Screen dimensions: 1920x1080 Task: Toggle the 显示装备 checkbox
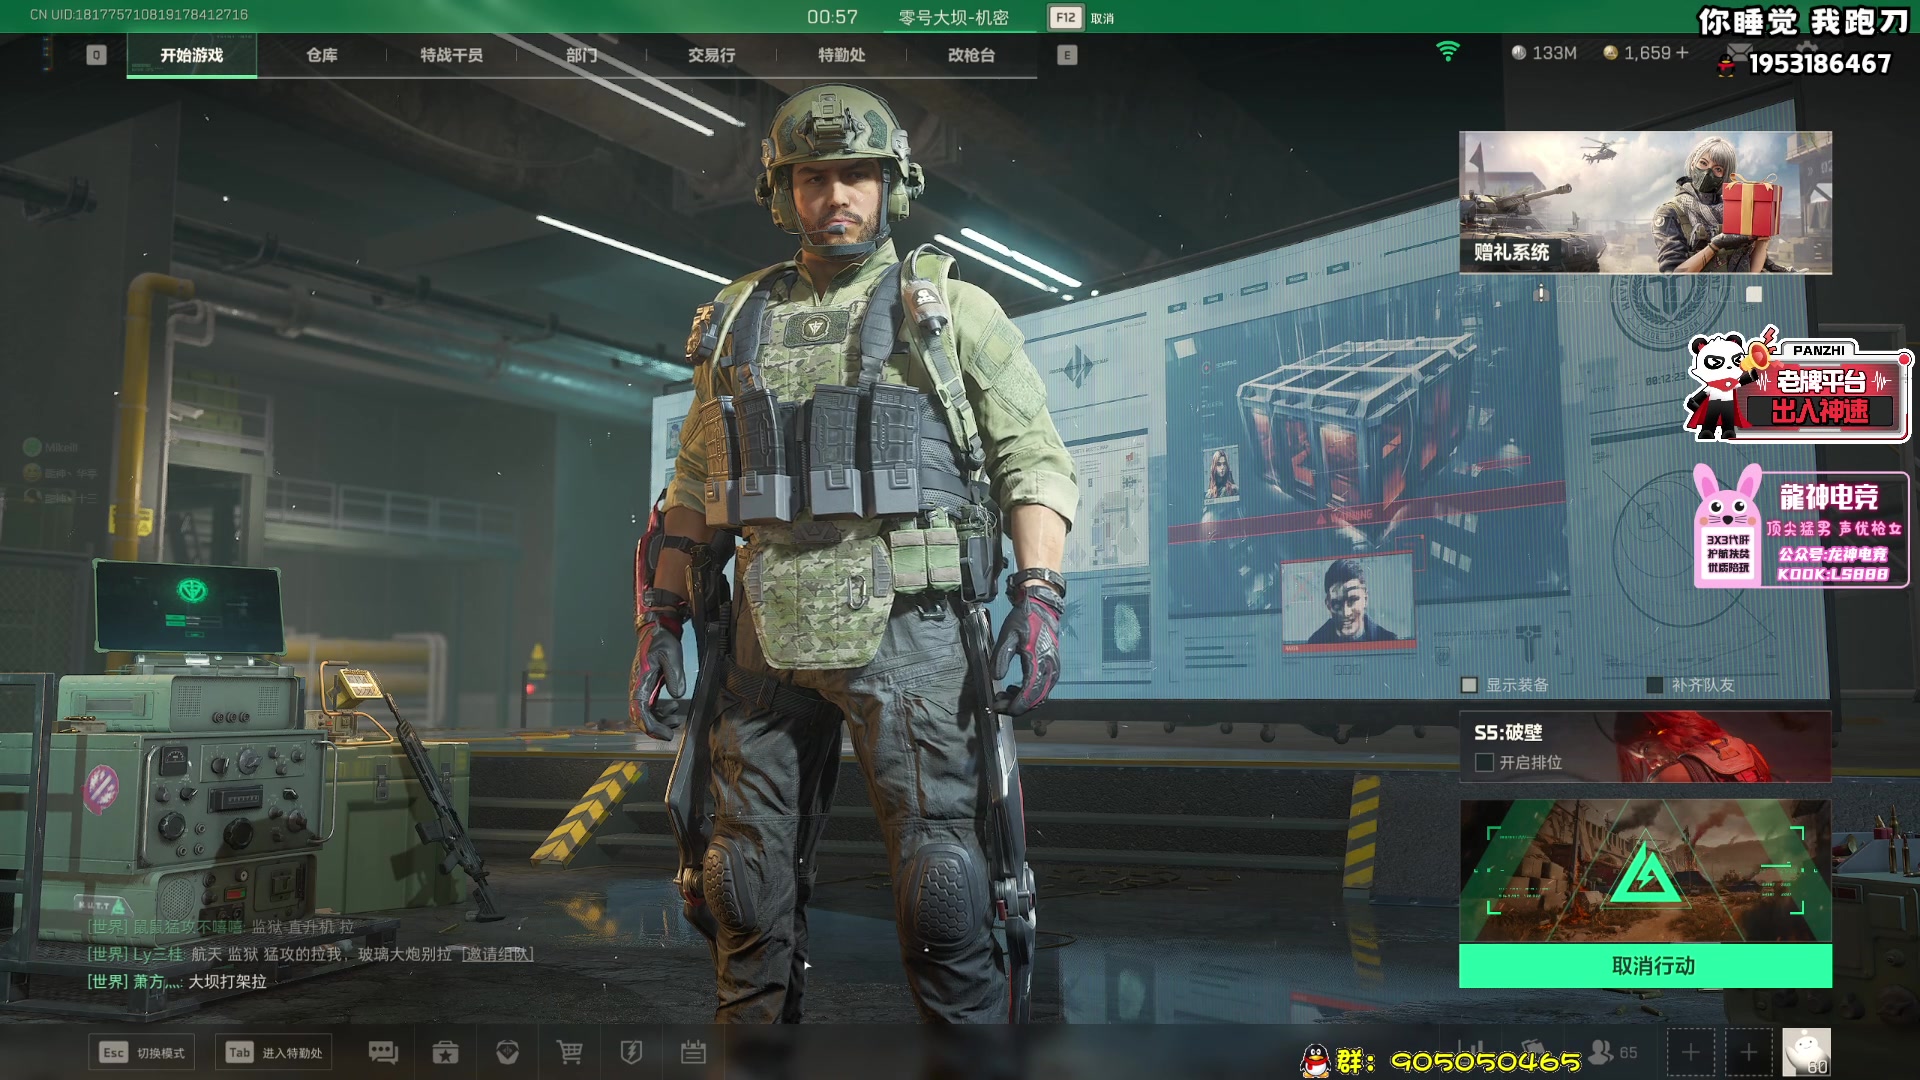[1469, 685]
